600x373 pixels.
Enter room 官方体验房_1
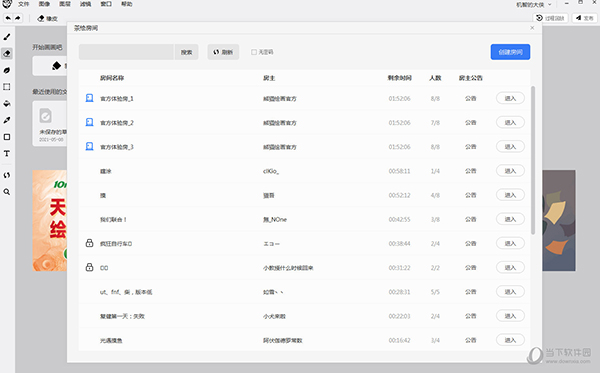click(510, 98)
